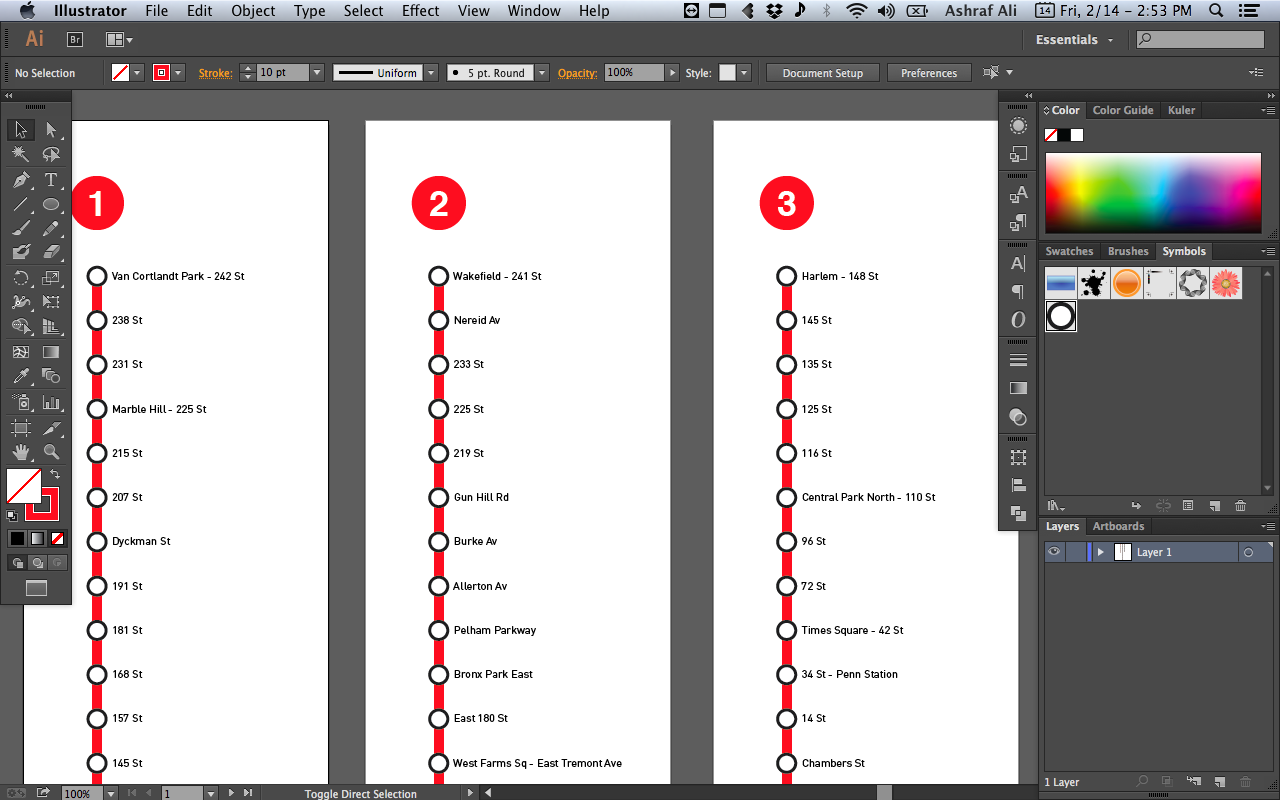Open the Object menu

253,11
